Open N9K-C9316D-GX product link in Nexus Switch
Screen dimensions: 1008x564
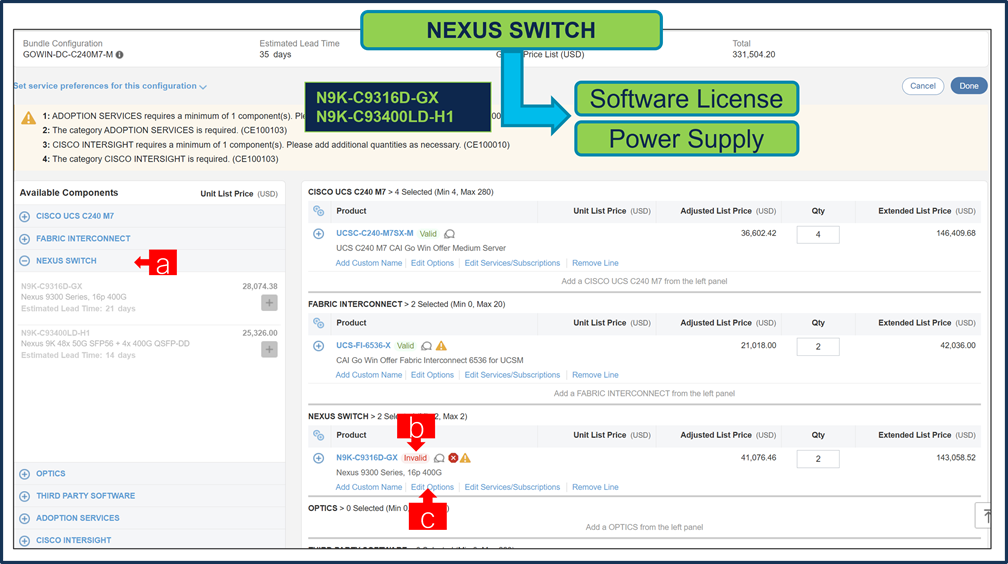coord(367,458)
